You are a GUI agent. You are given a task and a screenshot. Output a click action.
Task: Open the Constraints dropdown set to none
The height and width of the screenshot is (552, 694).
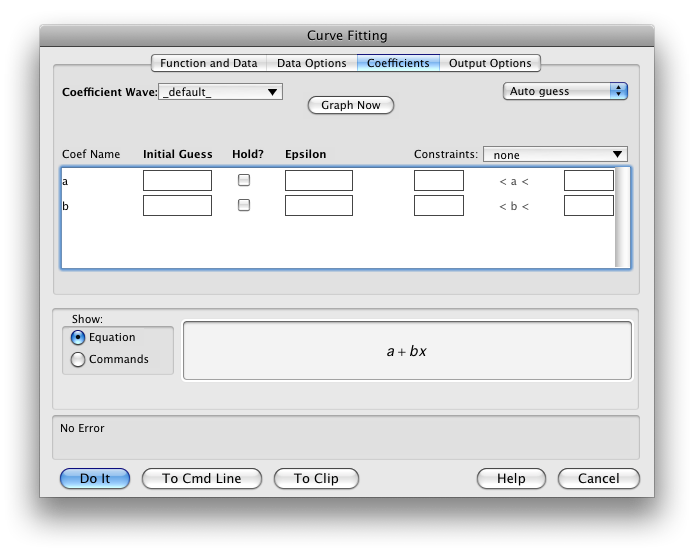tap(555, 154)
